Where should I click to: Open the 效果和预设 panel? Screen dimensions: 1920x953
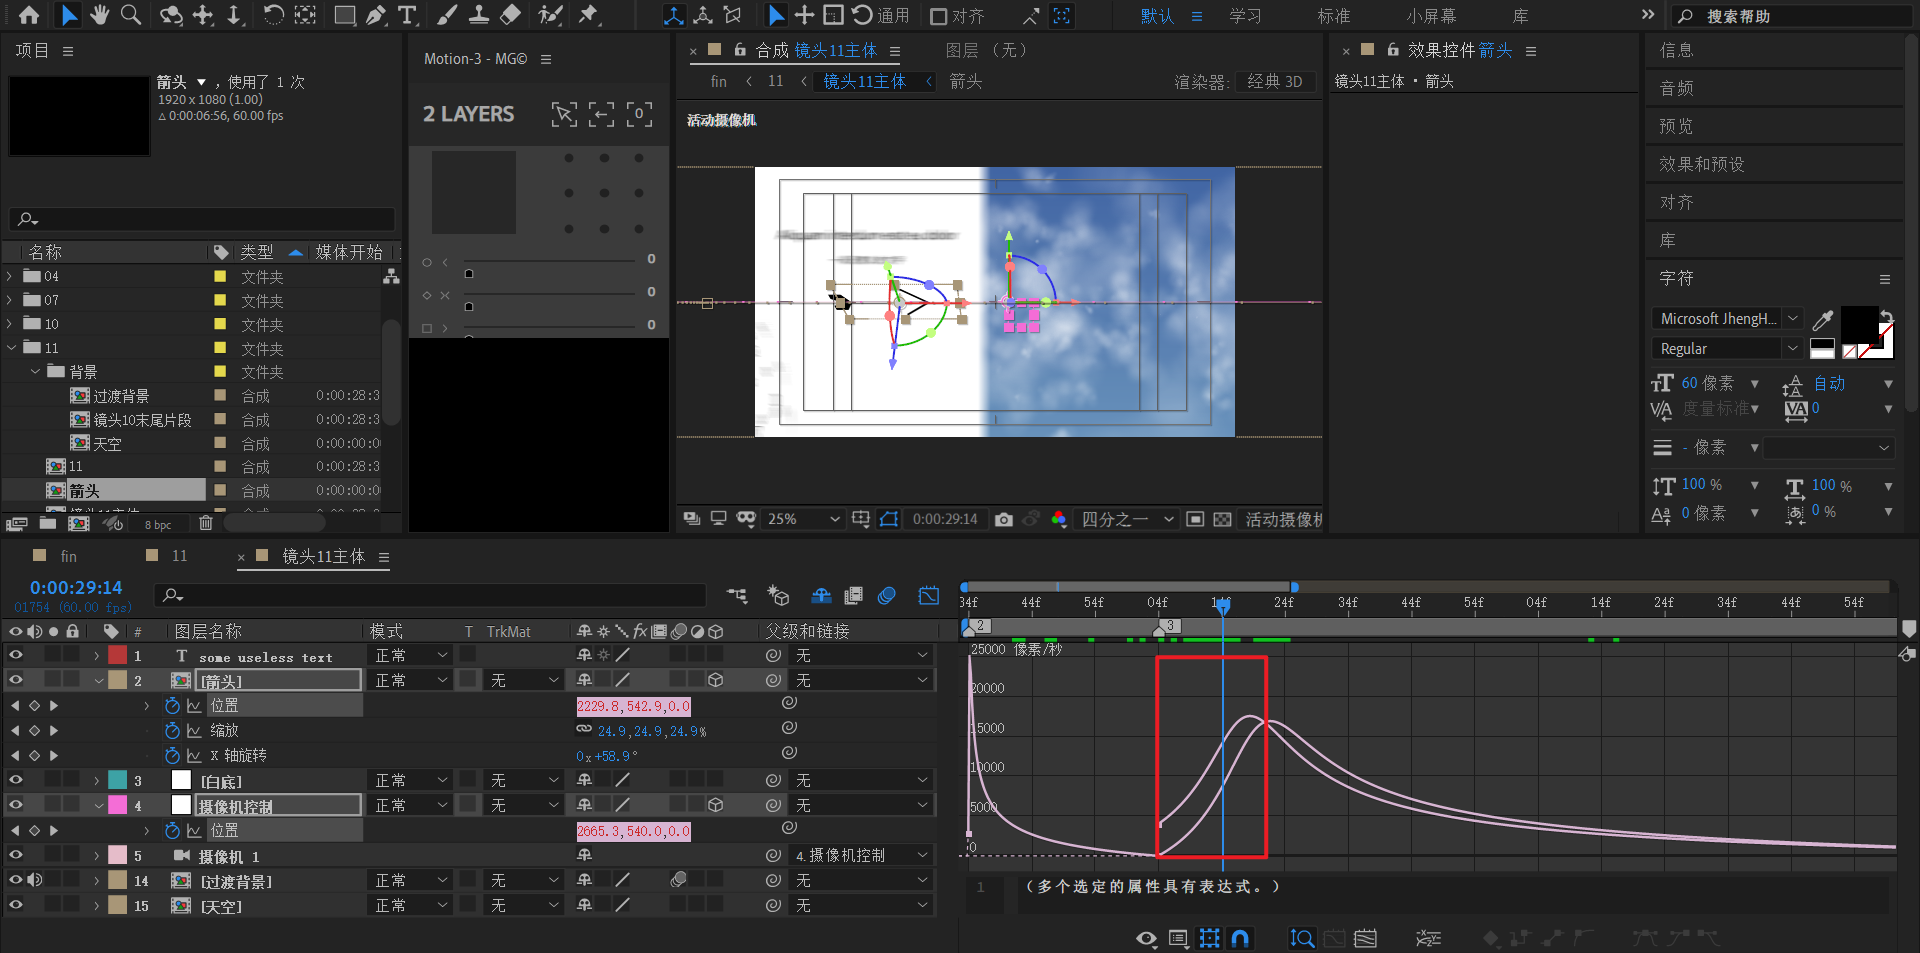click(x=1702, y=164)
